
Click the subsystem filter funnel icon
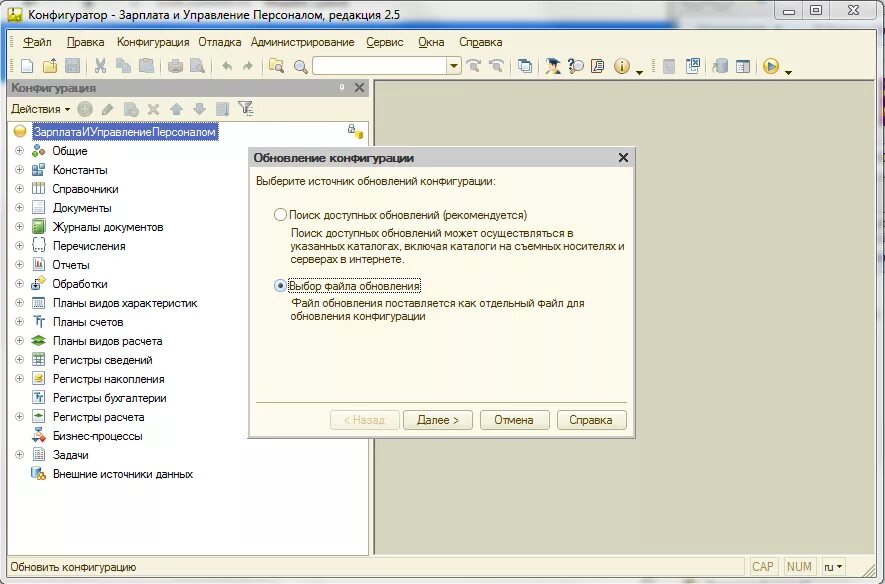[x=246, y=108]
